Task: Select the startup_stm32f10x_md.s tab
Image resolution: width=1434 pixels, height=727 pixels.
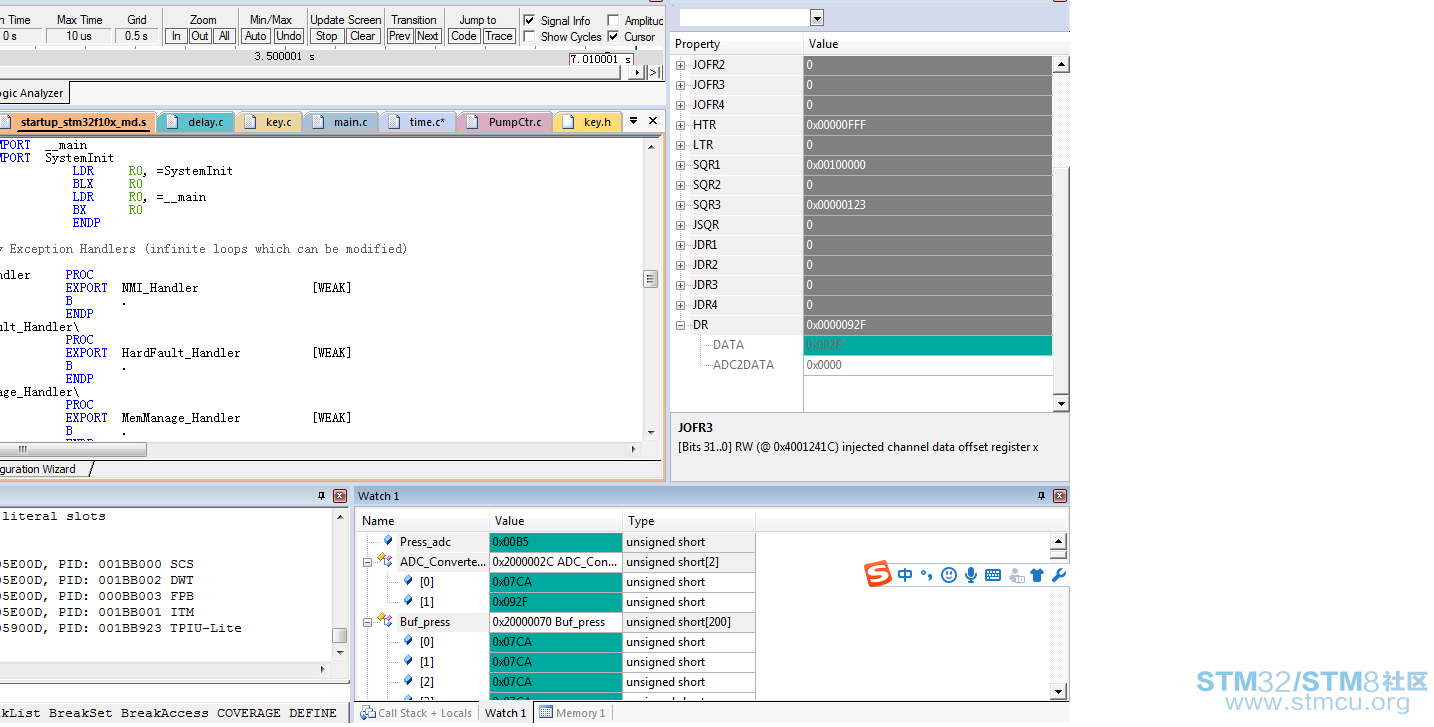Action: [76, 122]
